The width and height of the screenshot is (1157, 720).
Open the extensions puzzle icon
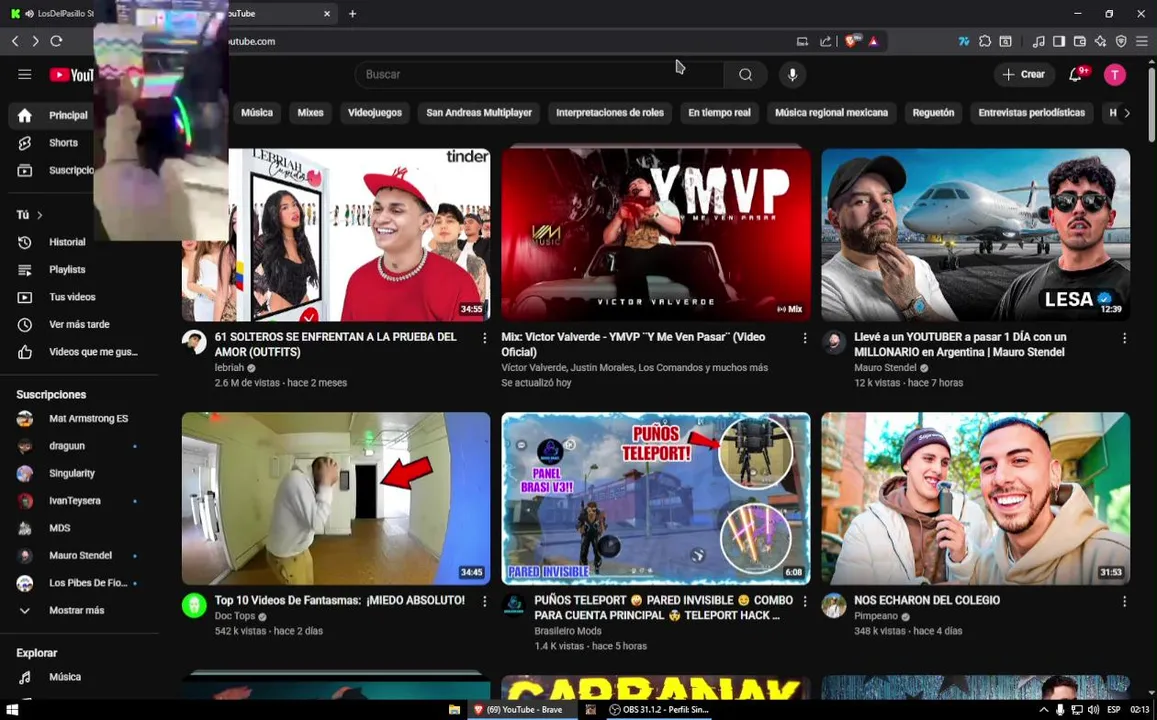984,41
